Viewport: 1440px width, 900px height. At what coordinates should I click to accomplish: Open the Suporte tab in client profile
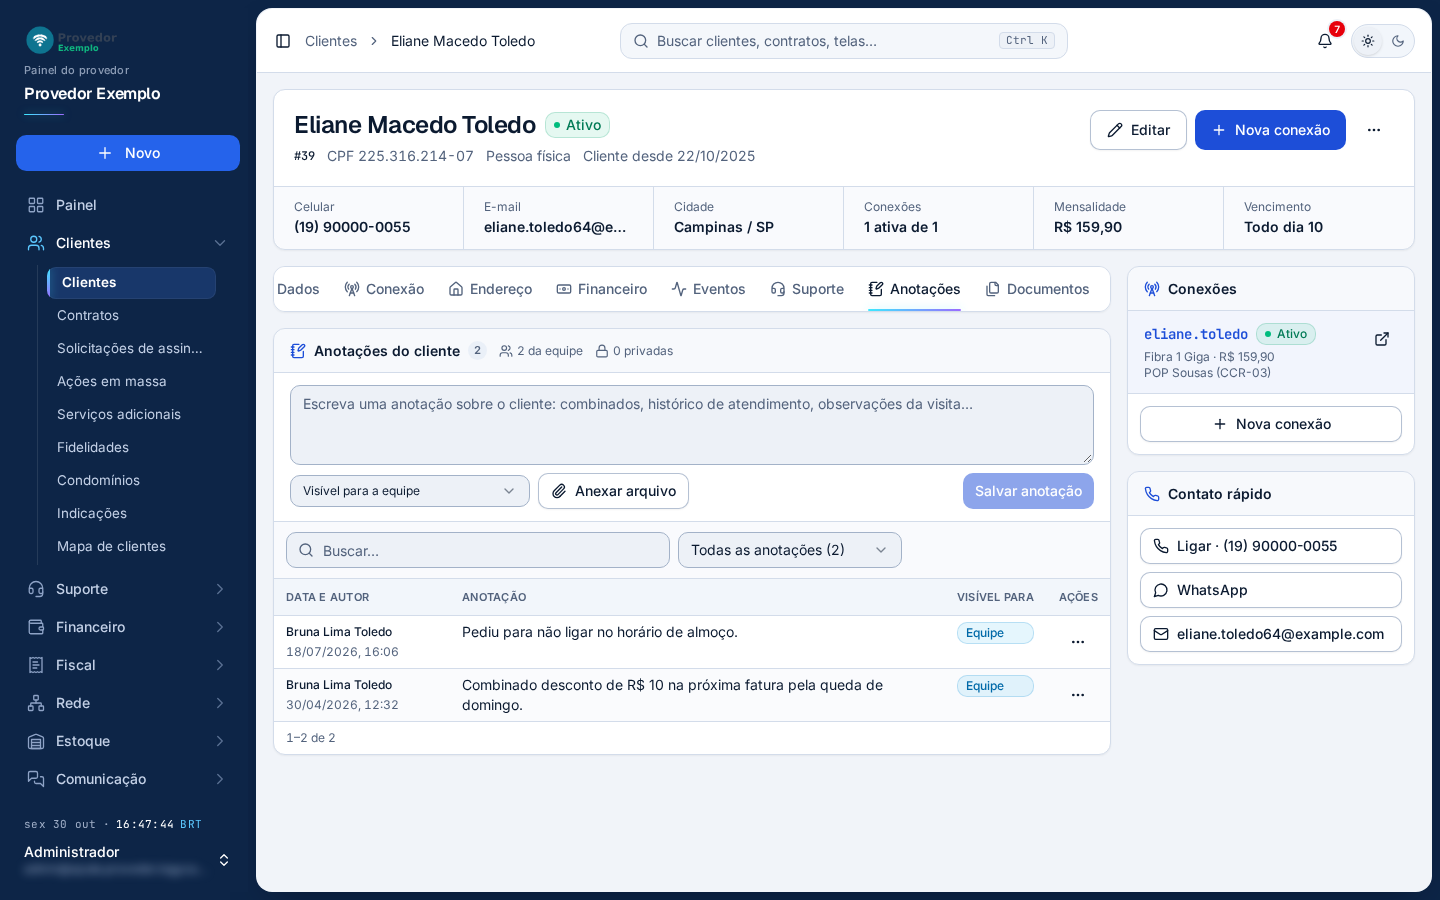[x=807, y=289]
